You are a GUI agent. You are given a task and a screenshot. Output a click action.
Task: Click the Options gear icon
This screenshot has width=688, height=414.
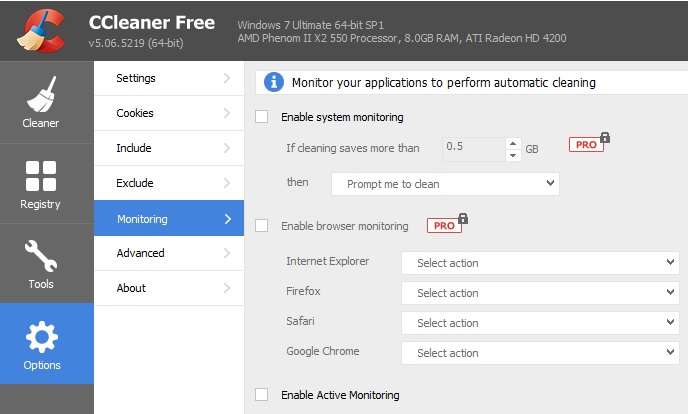click(x=41, y=338)
